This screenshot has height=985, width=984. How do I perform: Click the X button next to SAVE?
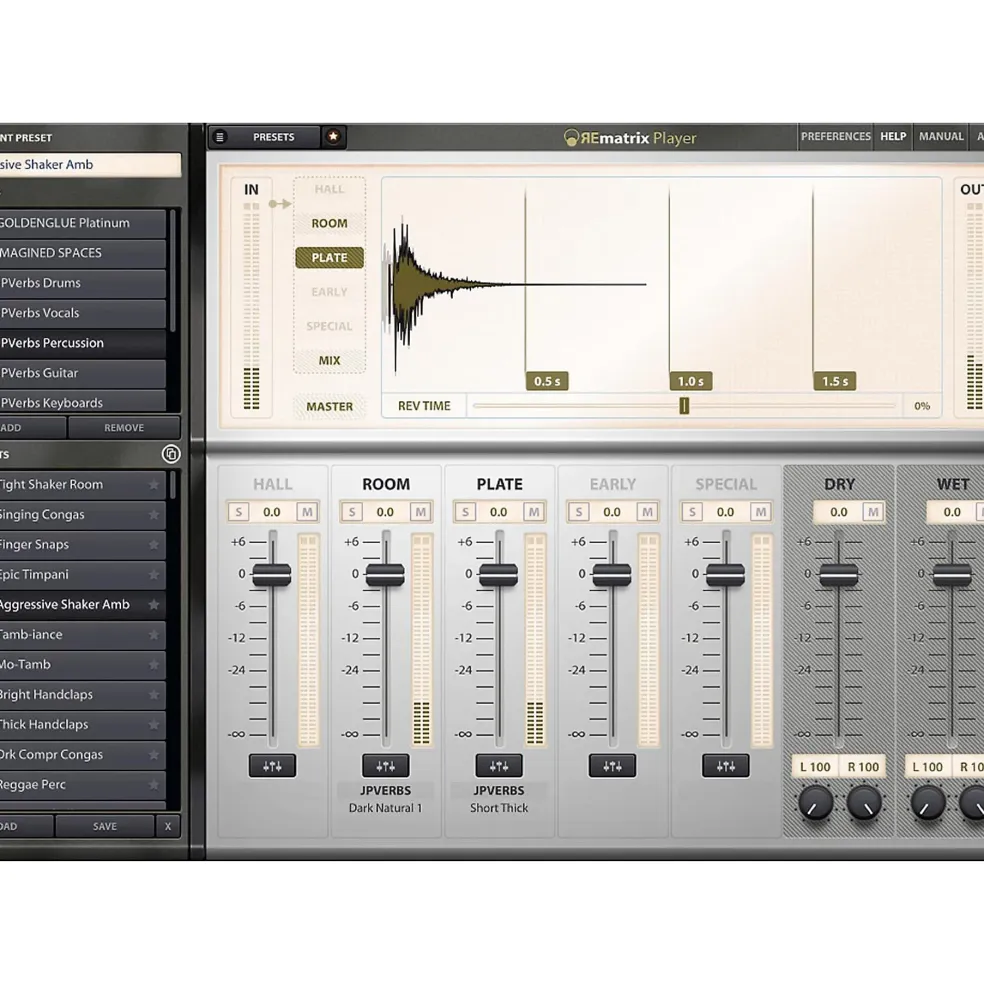168,826
